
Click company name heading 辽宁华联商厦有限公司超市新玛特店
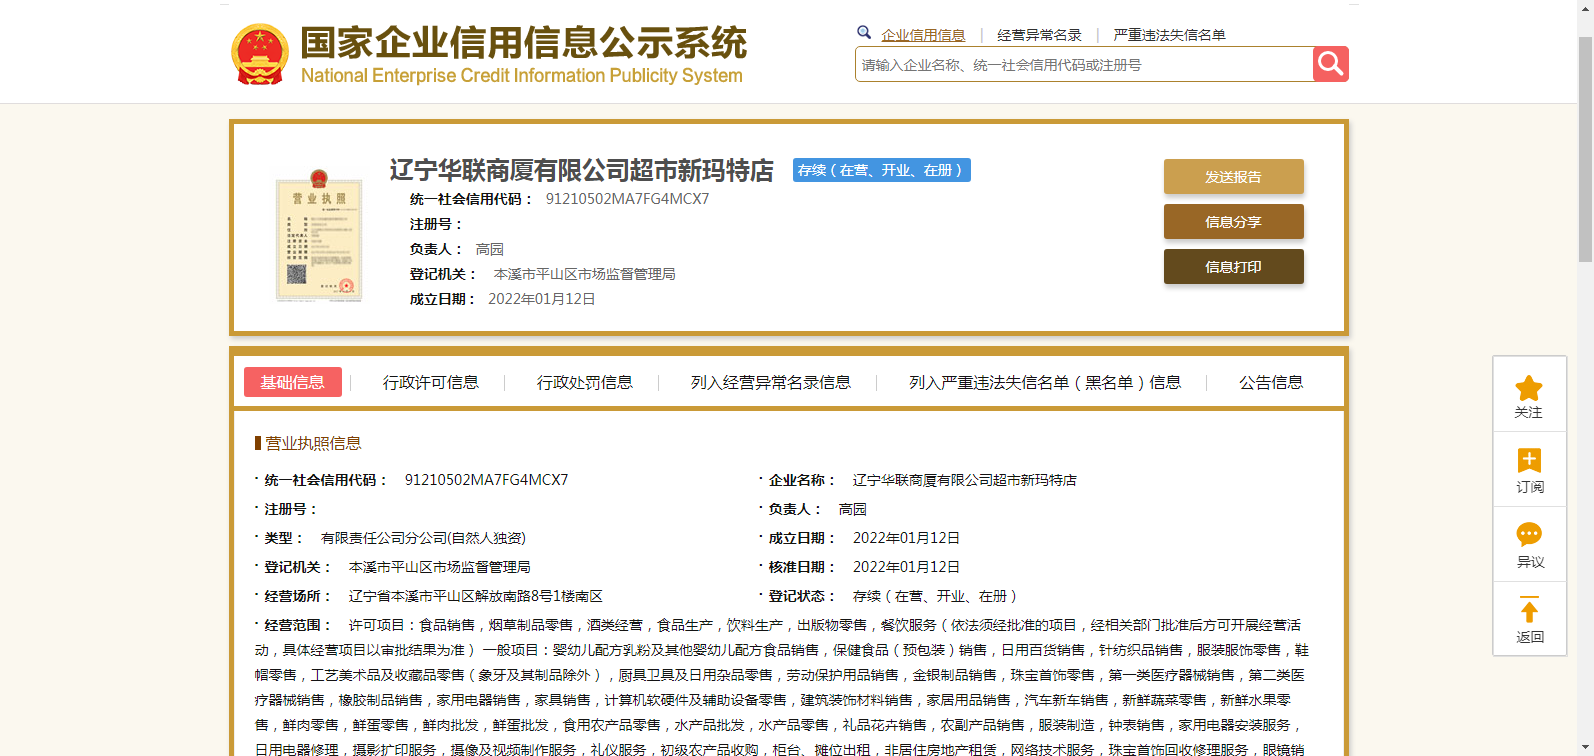click(x=581, y=171)
